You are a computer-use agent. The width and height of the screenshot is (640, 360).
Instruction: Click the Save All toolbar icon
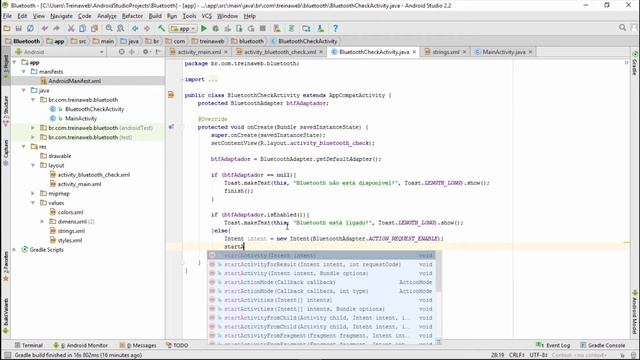click(18, 29)
